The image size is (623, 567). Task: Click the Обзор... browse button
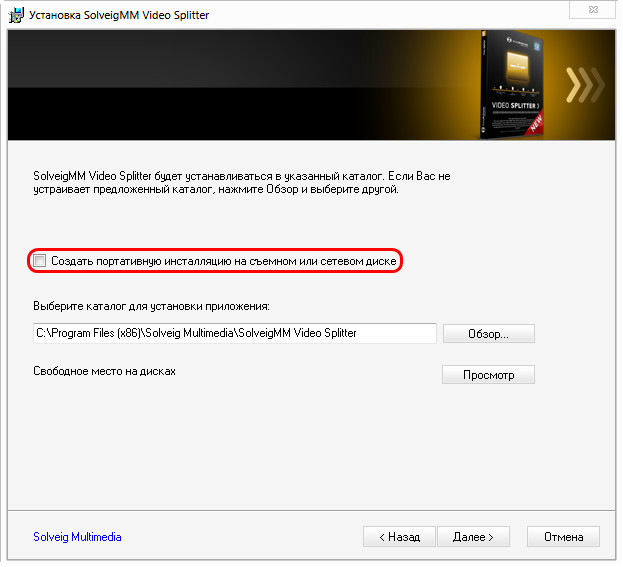coord(488,333)
